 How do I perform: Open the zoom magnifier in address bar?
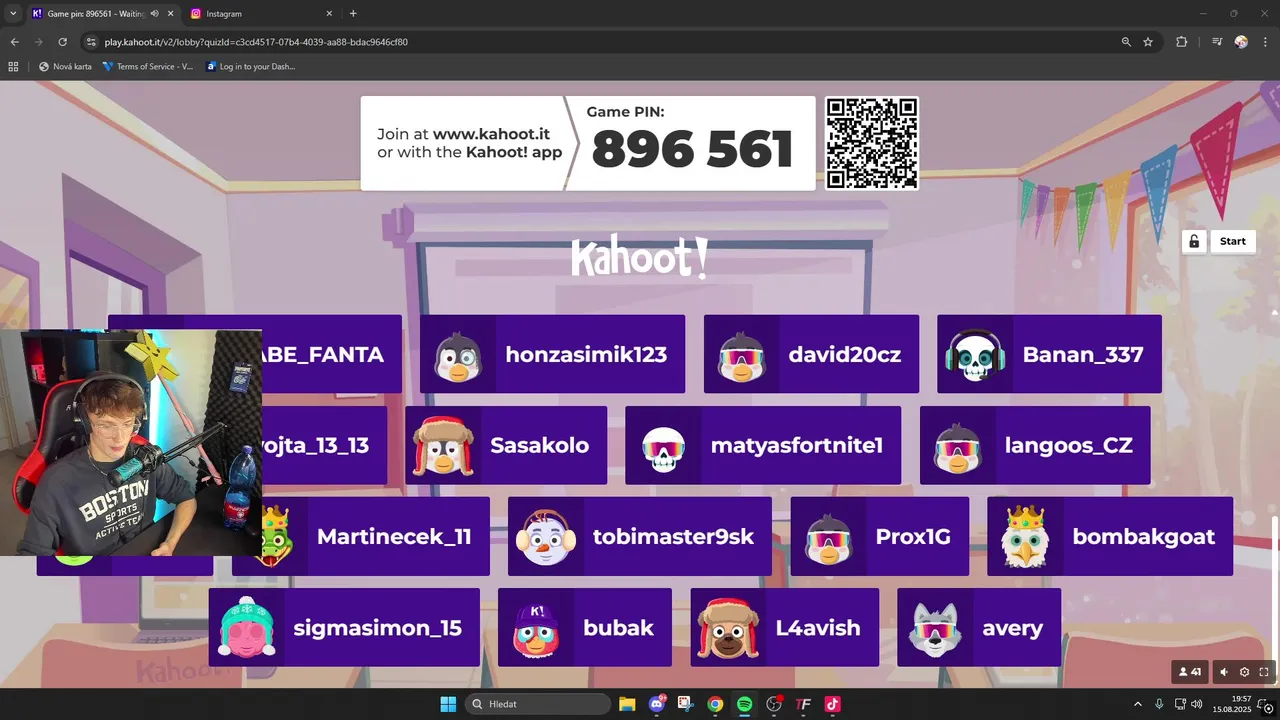[1126, 42]
